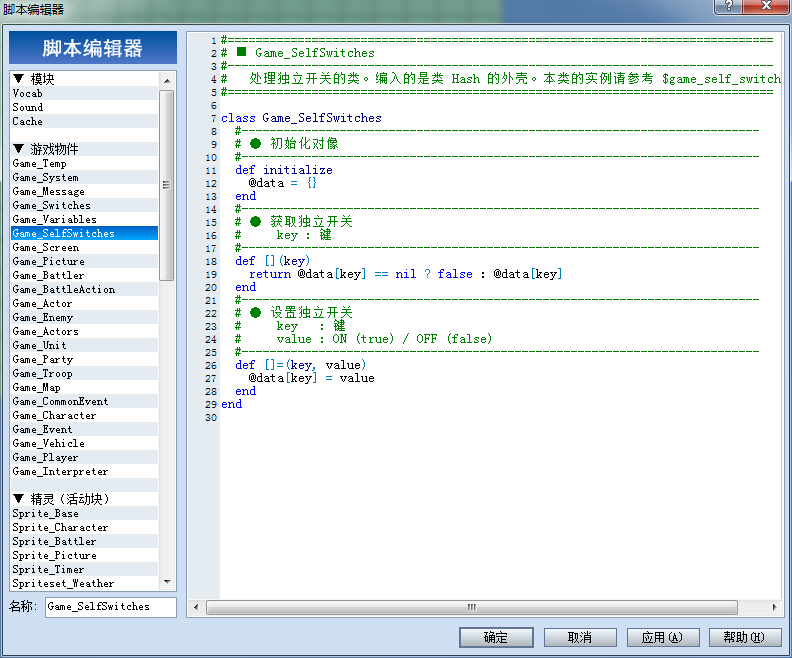Open the Sprite_Battler script
This screenshot has width=792, height=658.
[x=84, y=541]
